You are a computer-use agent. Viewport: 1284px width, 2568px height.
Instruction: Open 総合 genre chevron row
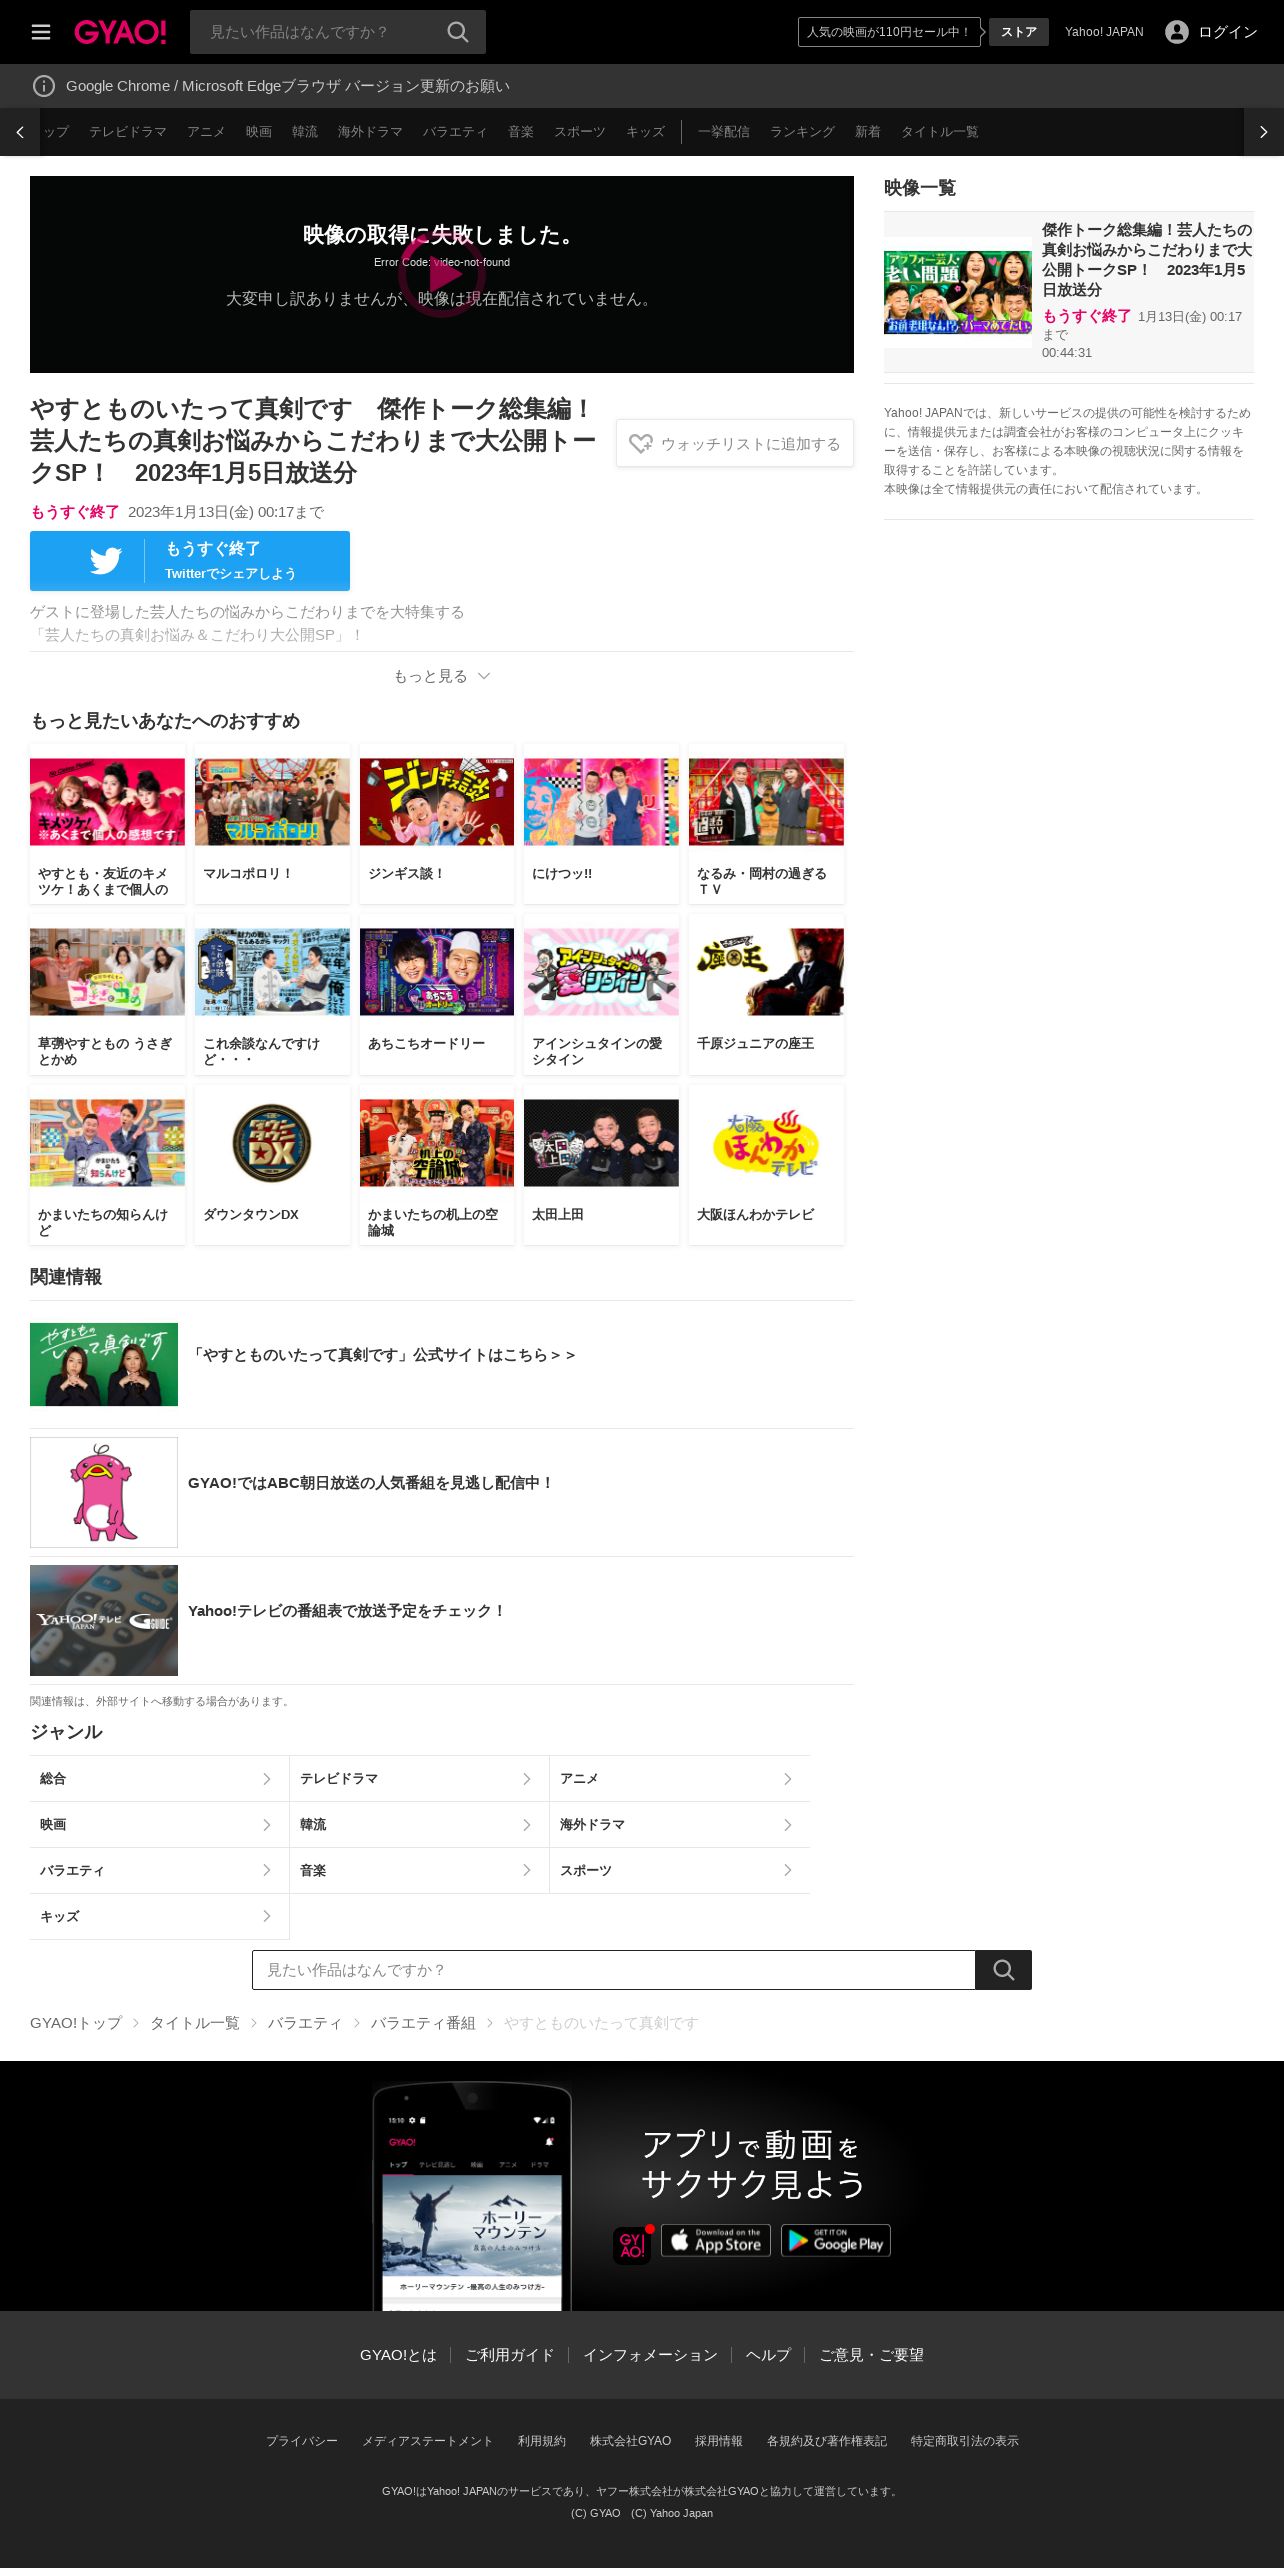[x=159, y=1778]
